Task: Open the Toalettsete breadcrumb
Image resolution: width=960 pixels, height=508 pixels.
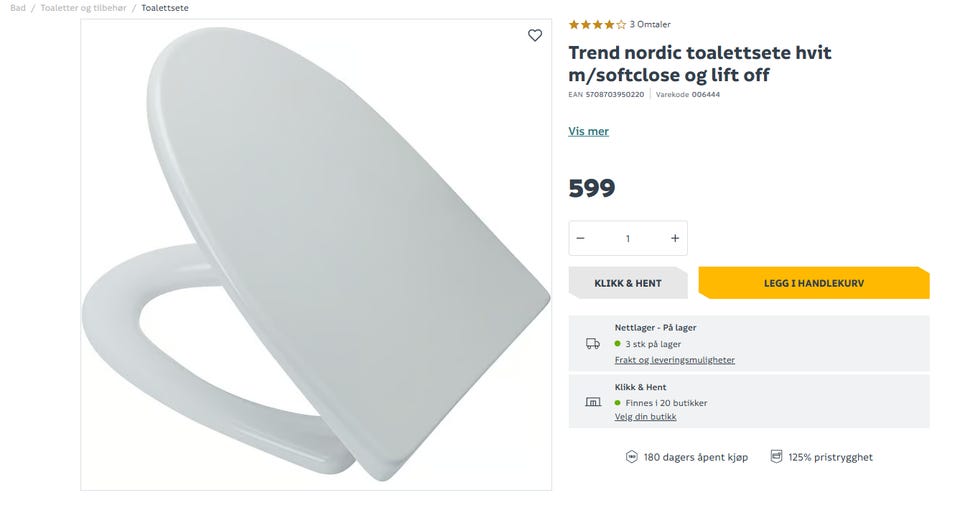Action: 165,8
